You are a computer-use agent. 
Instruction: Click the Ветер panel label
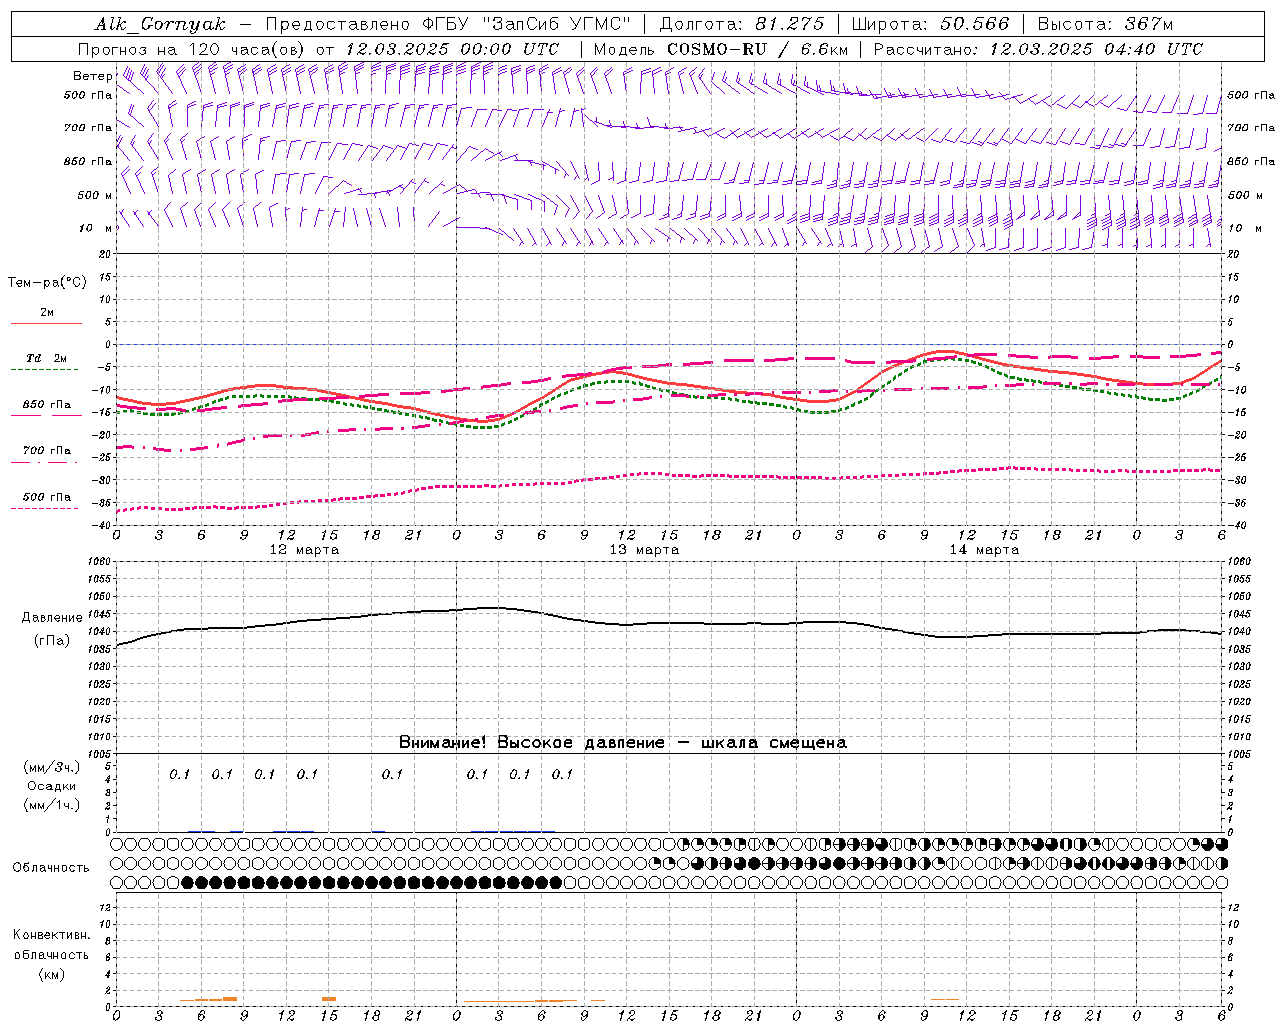[x=92, y=76]
